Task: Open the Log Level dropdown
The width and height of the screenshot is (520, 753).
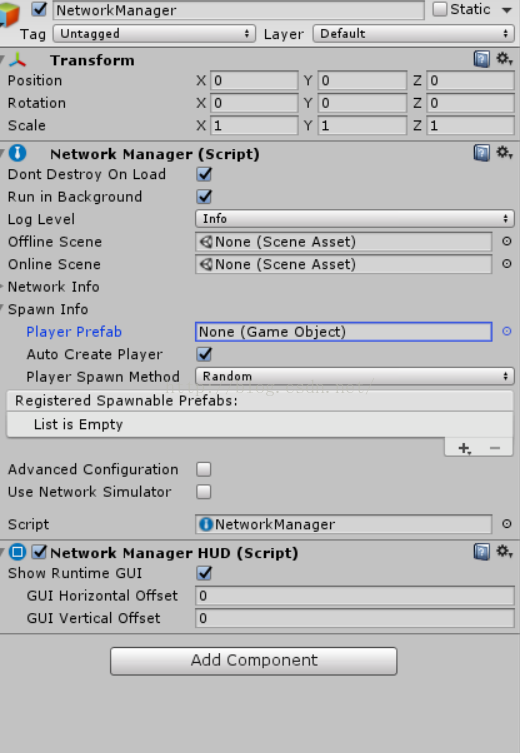Action: (x=355, y=219)
